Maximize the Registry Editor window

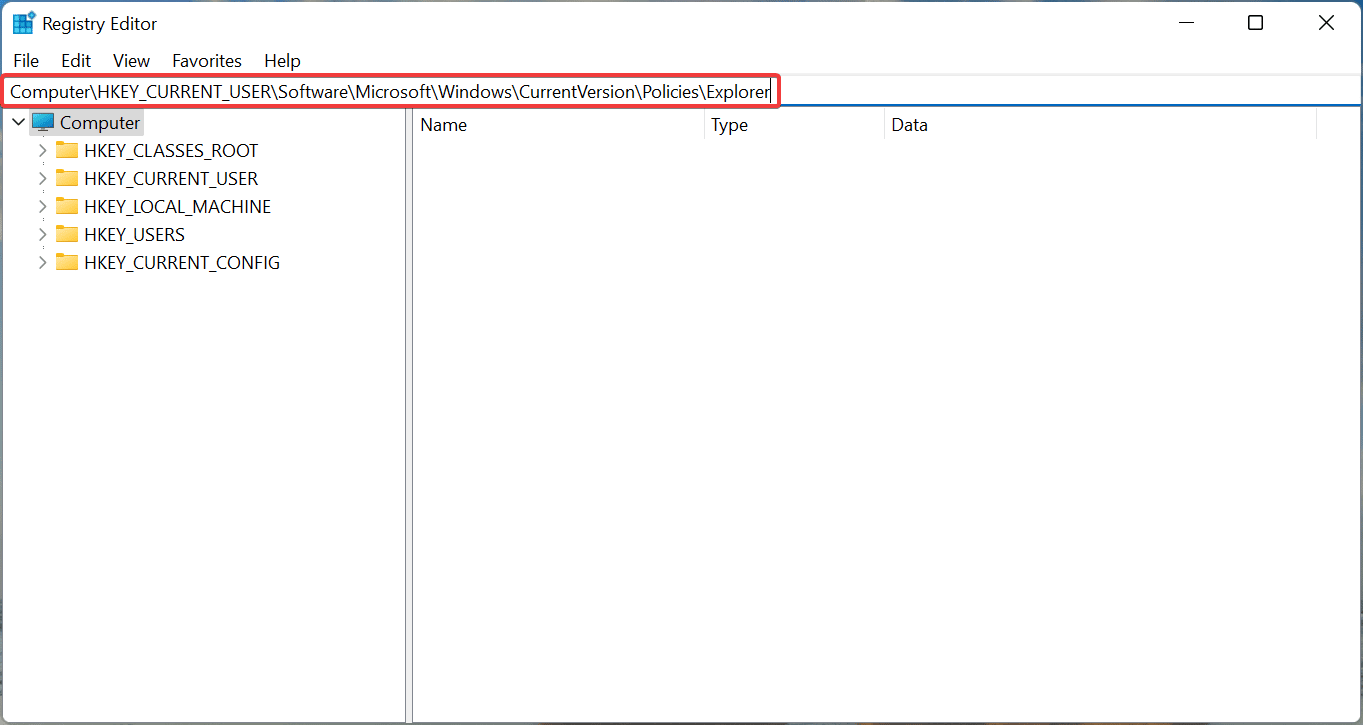[x=1256, y=23]
